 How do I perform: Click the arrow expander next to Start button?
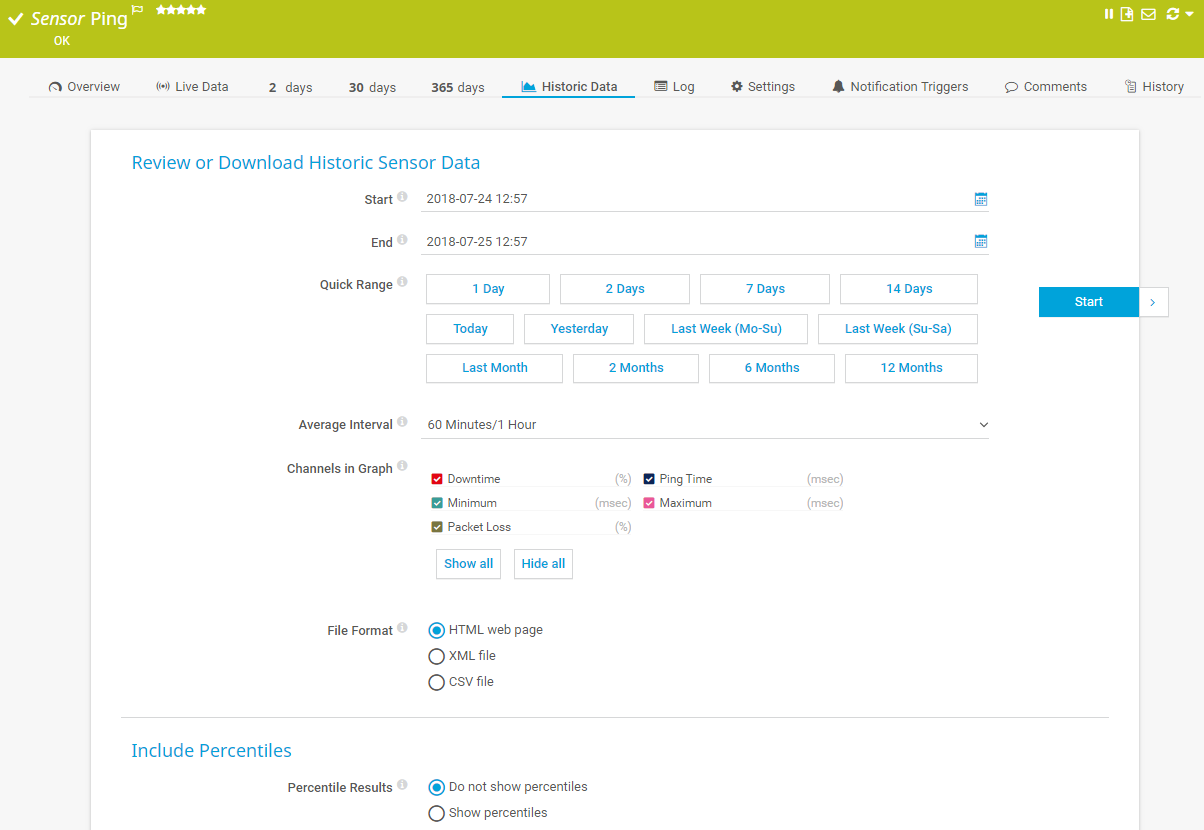coord(1153,302)
